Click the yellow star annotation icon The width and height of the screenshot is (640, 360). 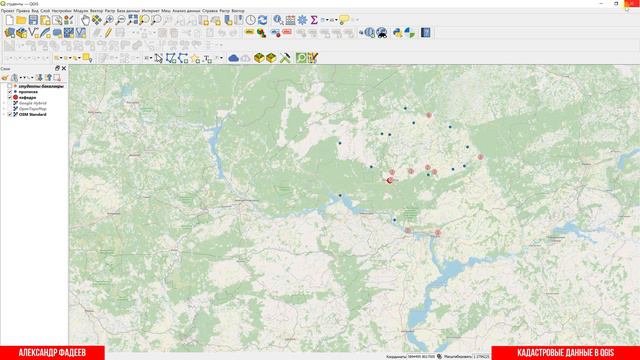[x=195, y=58]
